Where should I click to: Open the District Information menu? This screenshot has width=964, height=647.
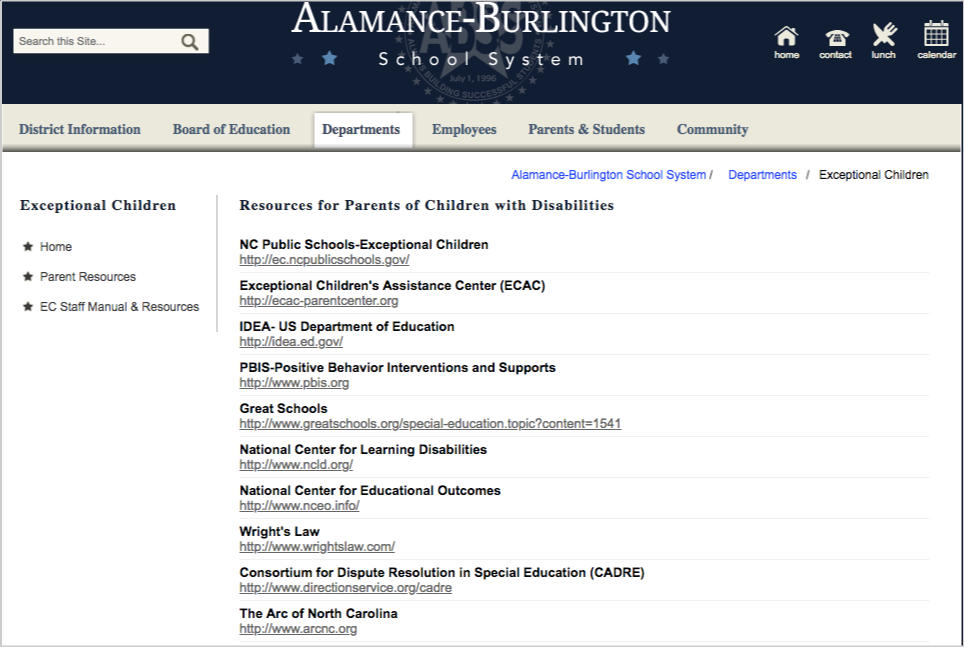coord(80,129)
